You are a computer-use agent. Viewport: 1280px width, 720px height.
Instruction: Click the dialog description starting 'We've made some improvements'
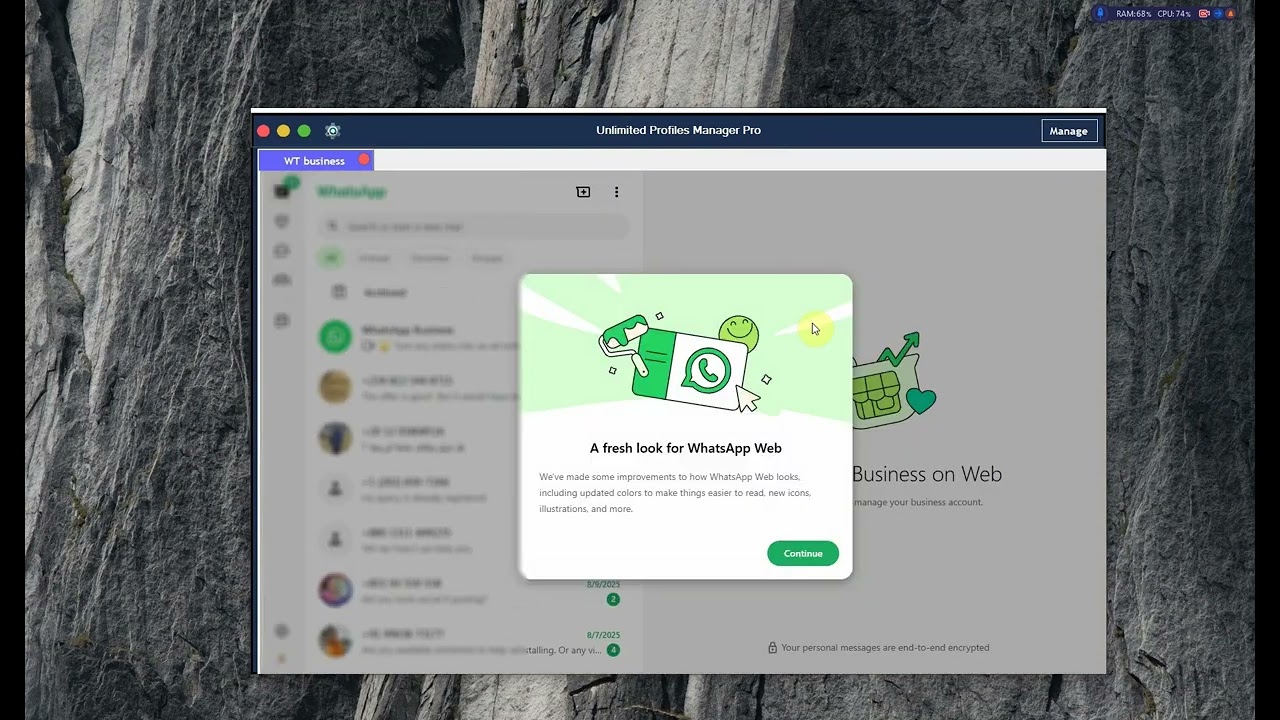[675, 493]
